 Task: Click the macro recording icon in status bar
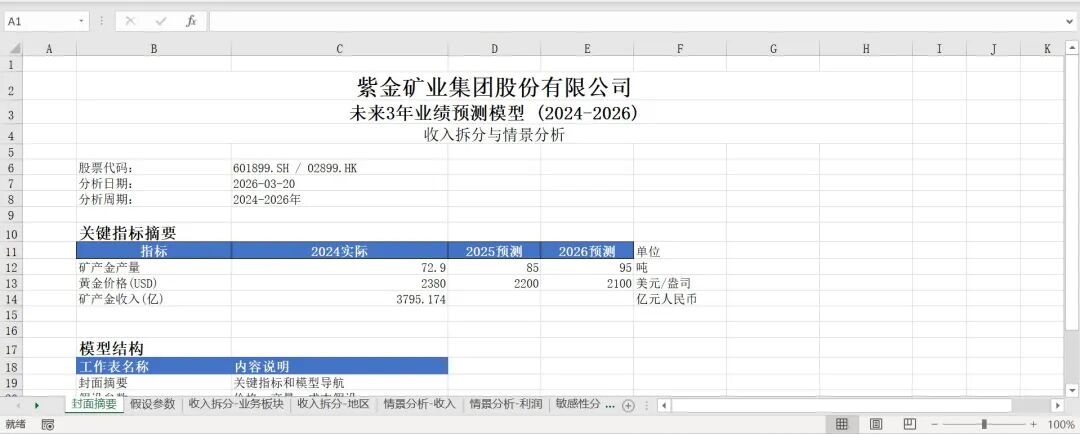[x=48, y=424]
